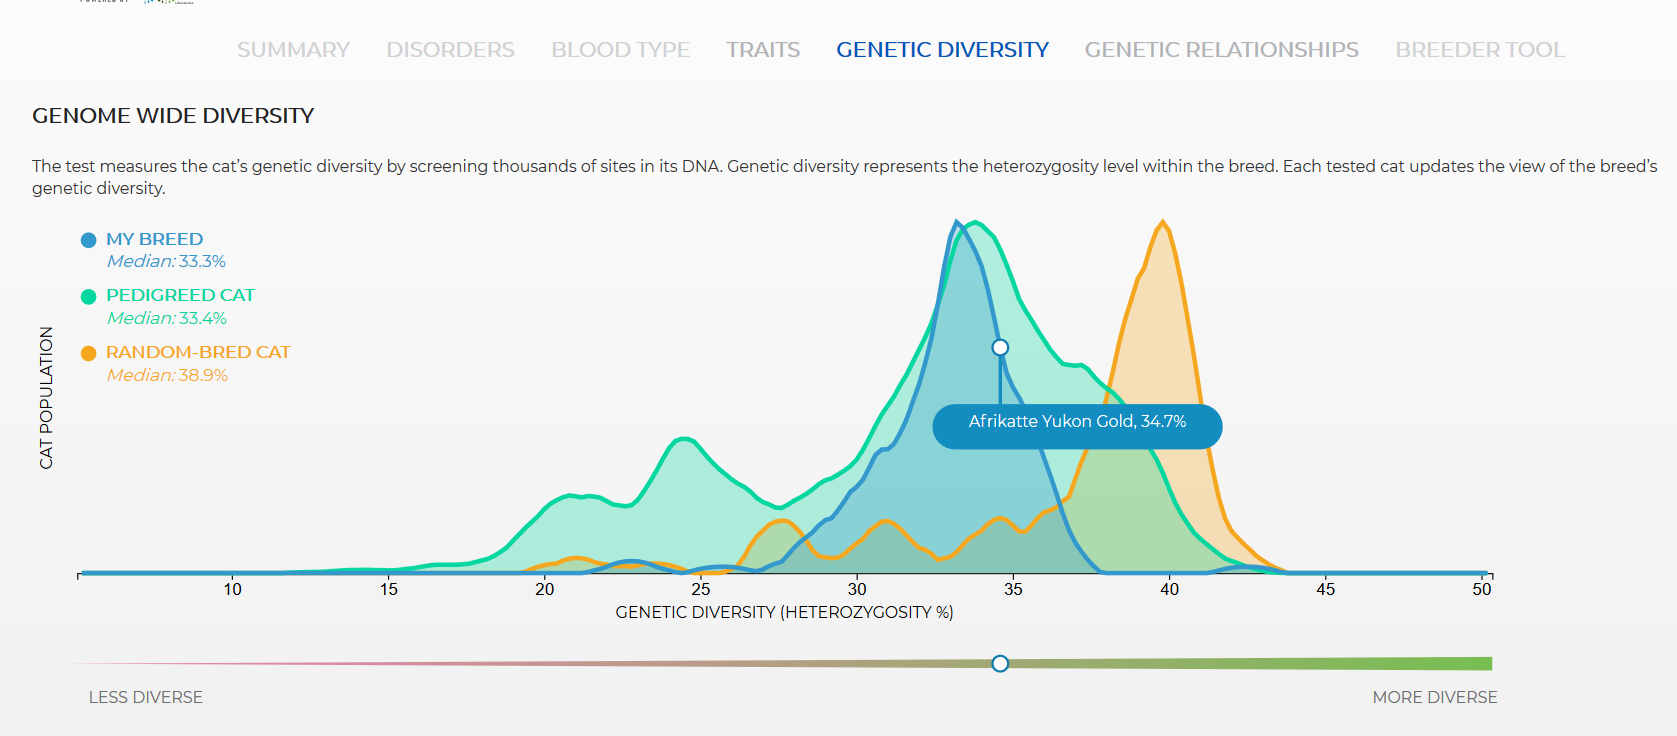Open the Summary tab

[293, 50]
